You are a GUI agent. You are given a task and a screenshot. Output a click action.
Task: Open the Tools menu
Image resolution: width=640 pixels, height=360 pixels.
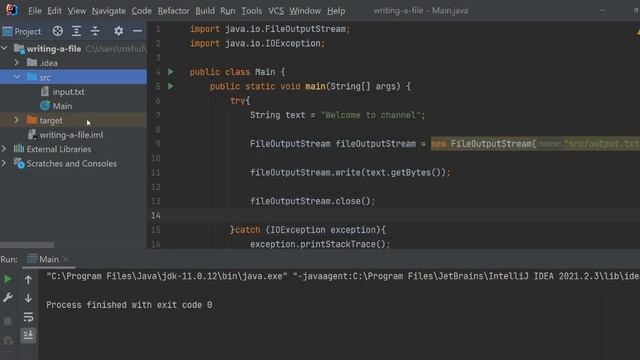251,11
